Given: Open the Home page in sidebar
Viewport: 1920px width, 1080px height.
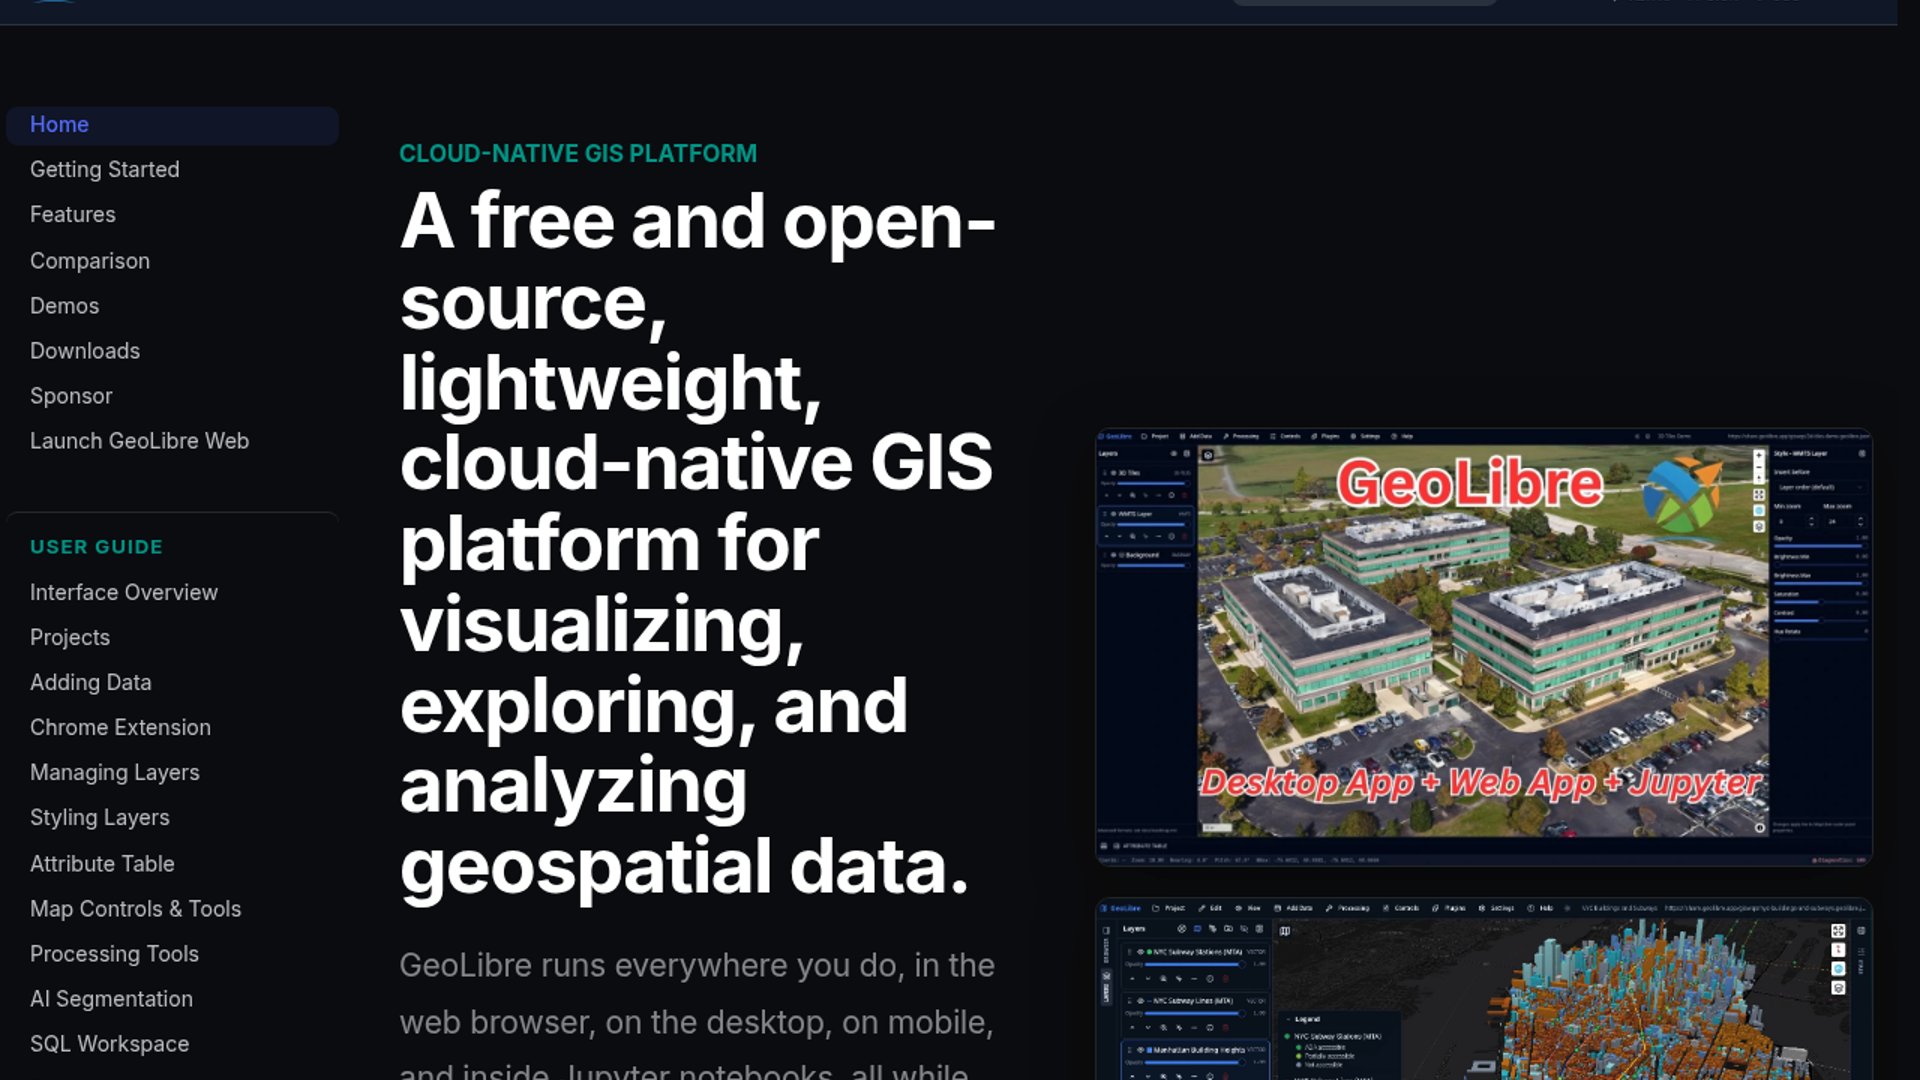Looking at the screenshot, I should coord(172,125).
